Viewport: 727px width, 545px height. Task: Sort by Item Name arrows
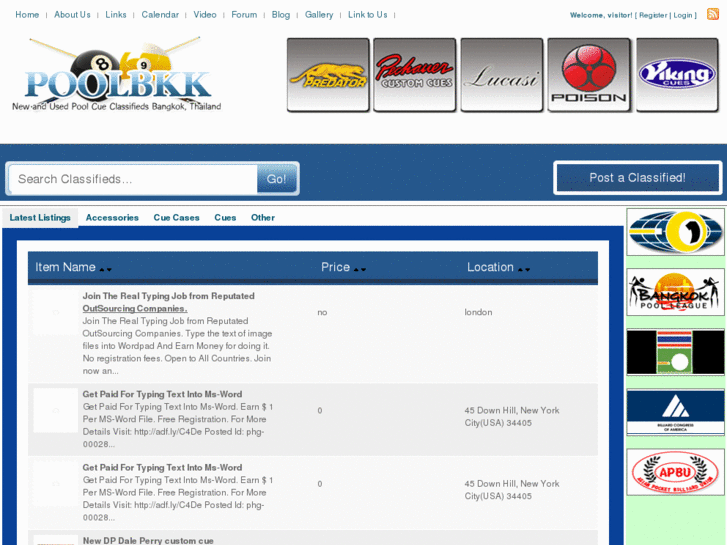pos(106,269)
